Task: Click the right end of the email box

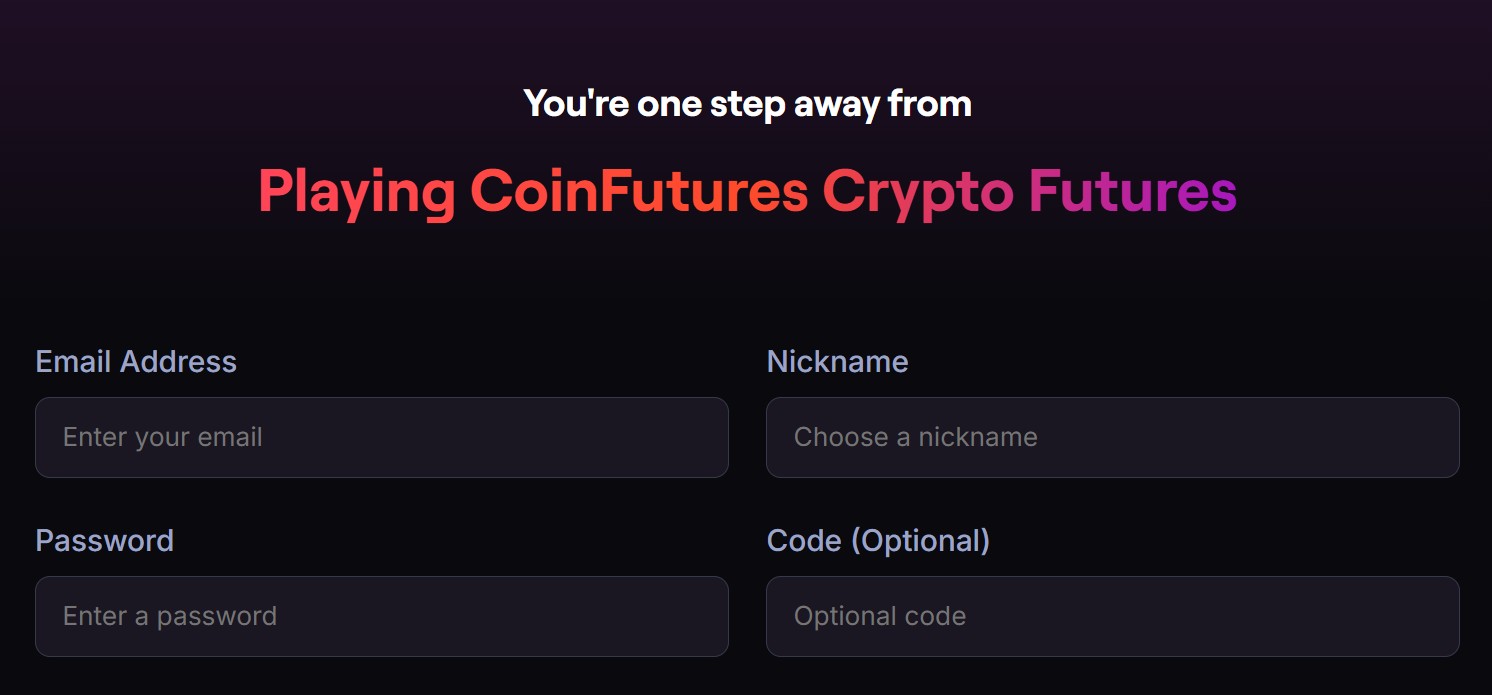Action: 700,437
